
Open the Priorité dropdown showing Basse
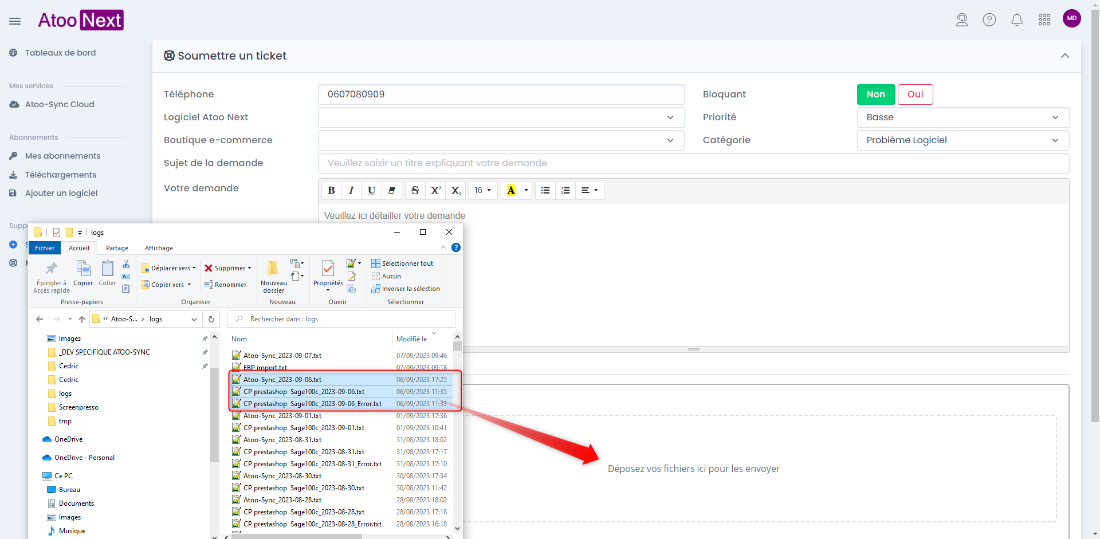point(963,117)
